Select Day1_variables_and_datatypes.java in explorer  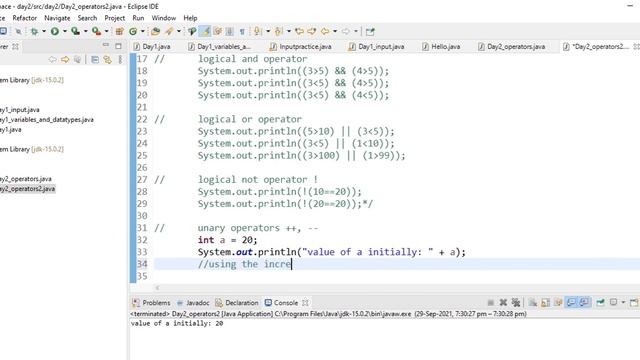pyautogui.click(x=47, y=120)
